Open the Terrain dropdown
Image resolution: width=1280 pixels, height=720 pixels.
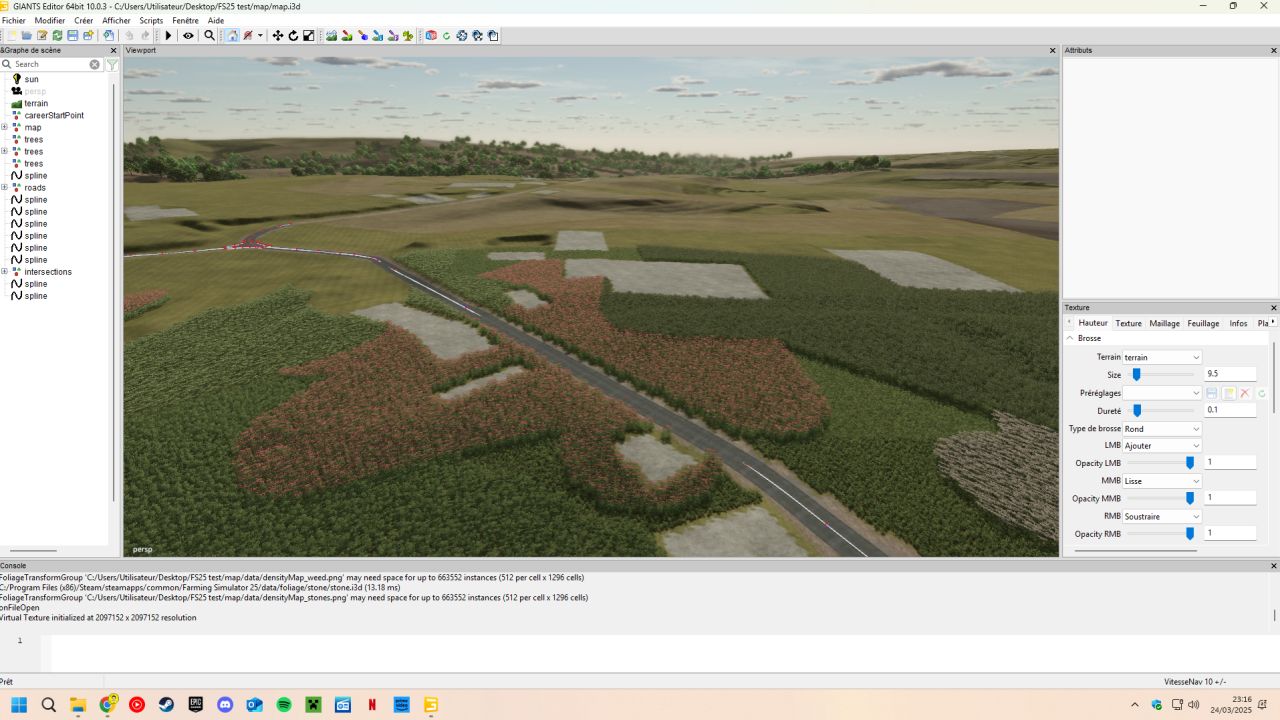click(x=1162, y=357)
